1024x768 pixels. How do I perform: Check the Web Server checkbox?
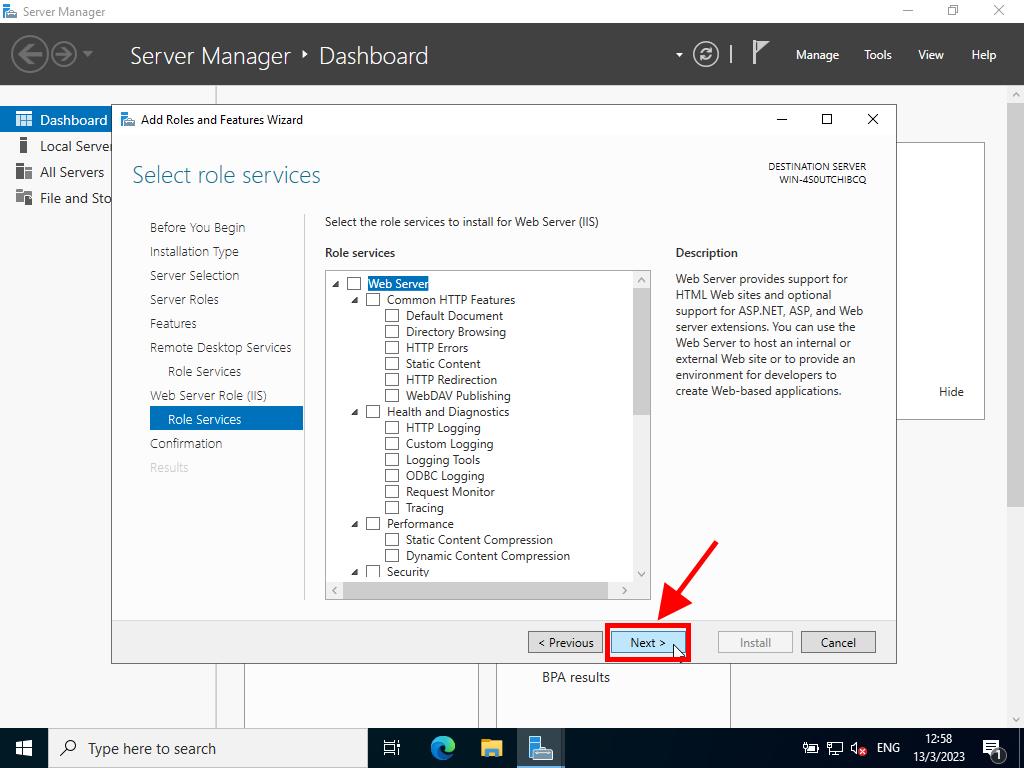[354, 283]
